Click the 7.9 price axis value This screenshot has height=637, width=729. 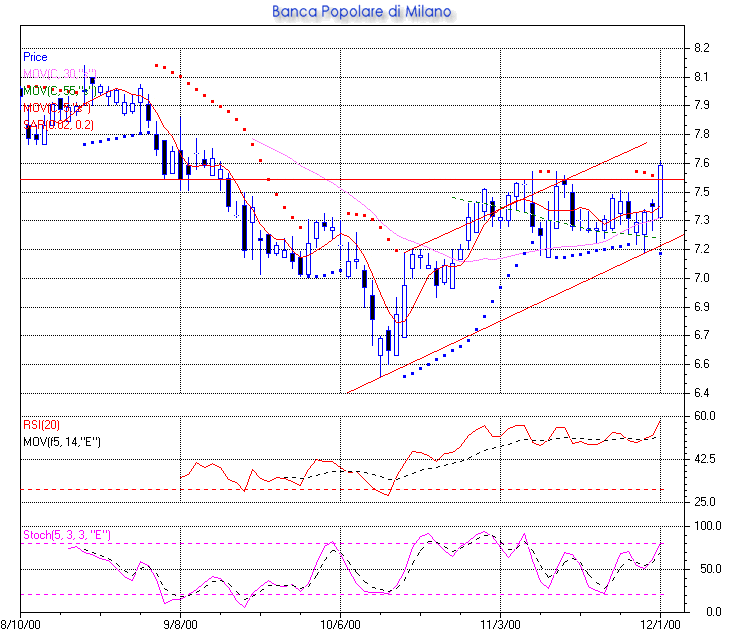pyautogui.click(x=702, y=105)
